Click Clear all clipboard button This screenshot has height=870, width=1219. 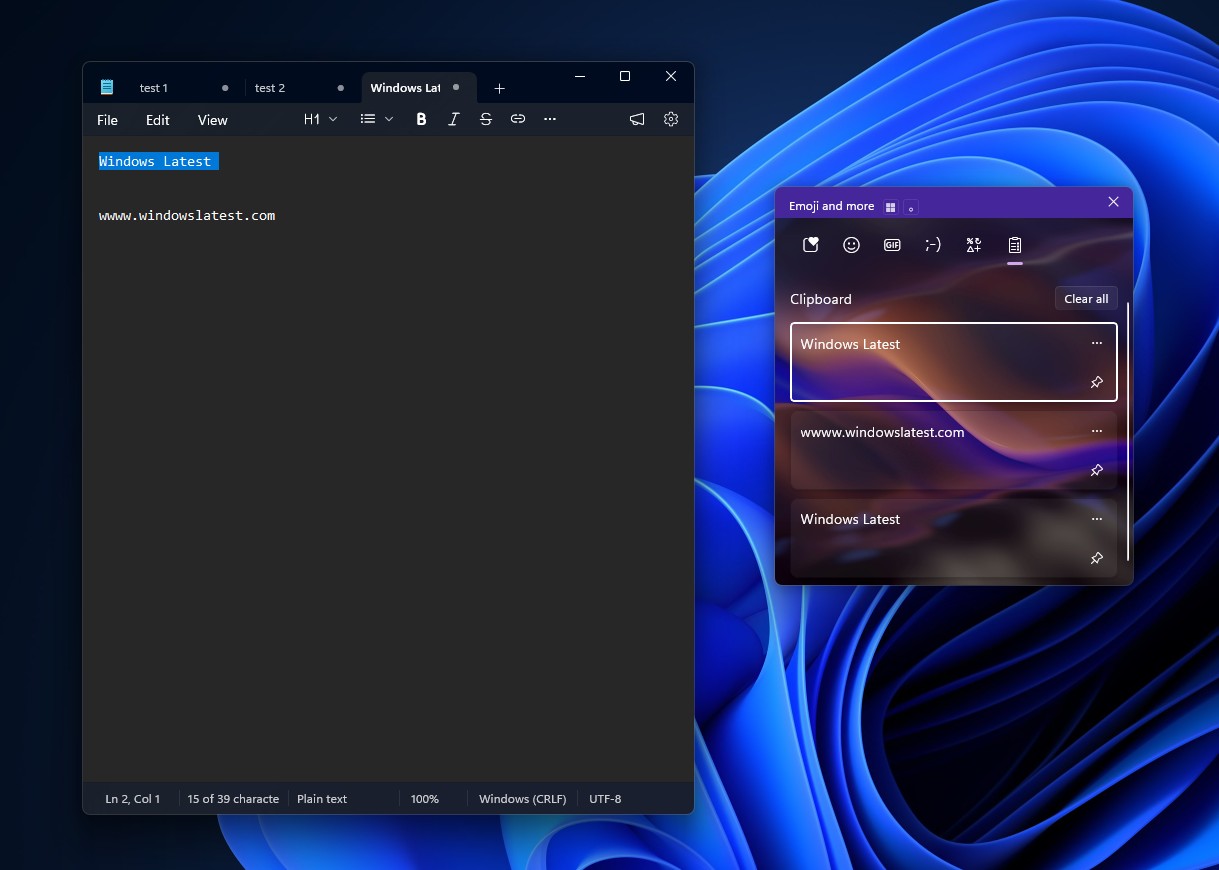1086,299
